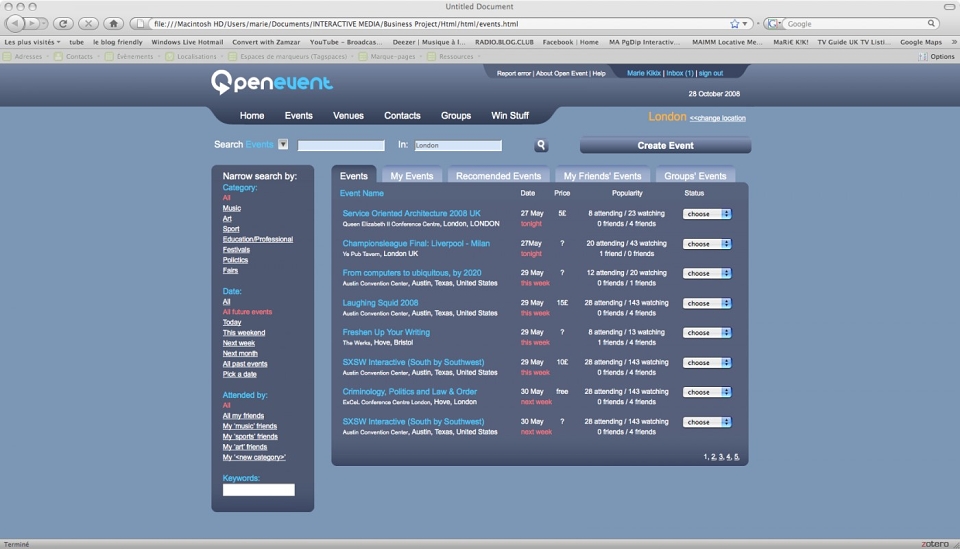The width and height of the screenshot is (960, 549).
Task: Filter date by This weekend
Action: pos(244,333)
